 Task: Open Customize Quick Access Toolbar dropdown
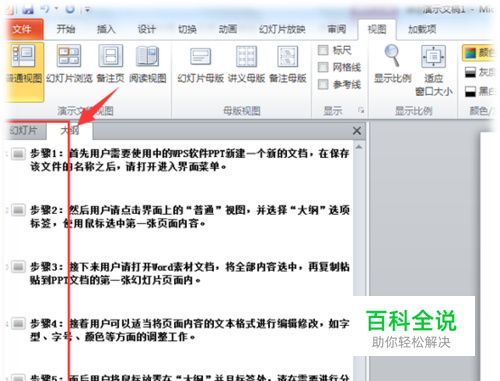pyautogui.click(x=87, y=10)
